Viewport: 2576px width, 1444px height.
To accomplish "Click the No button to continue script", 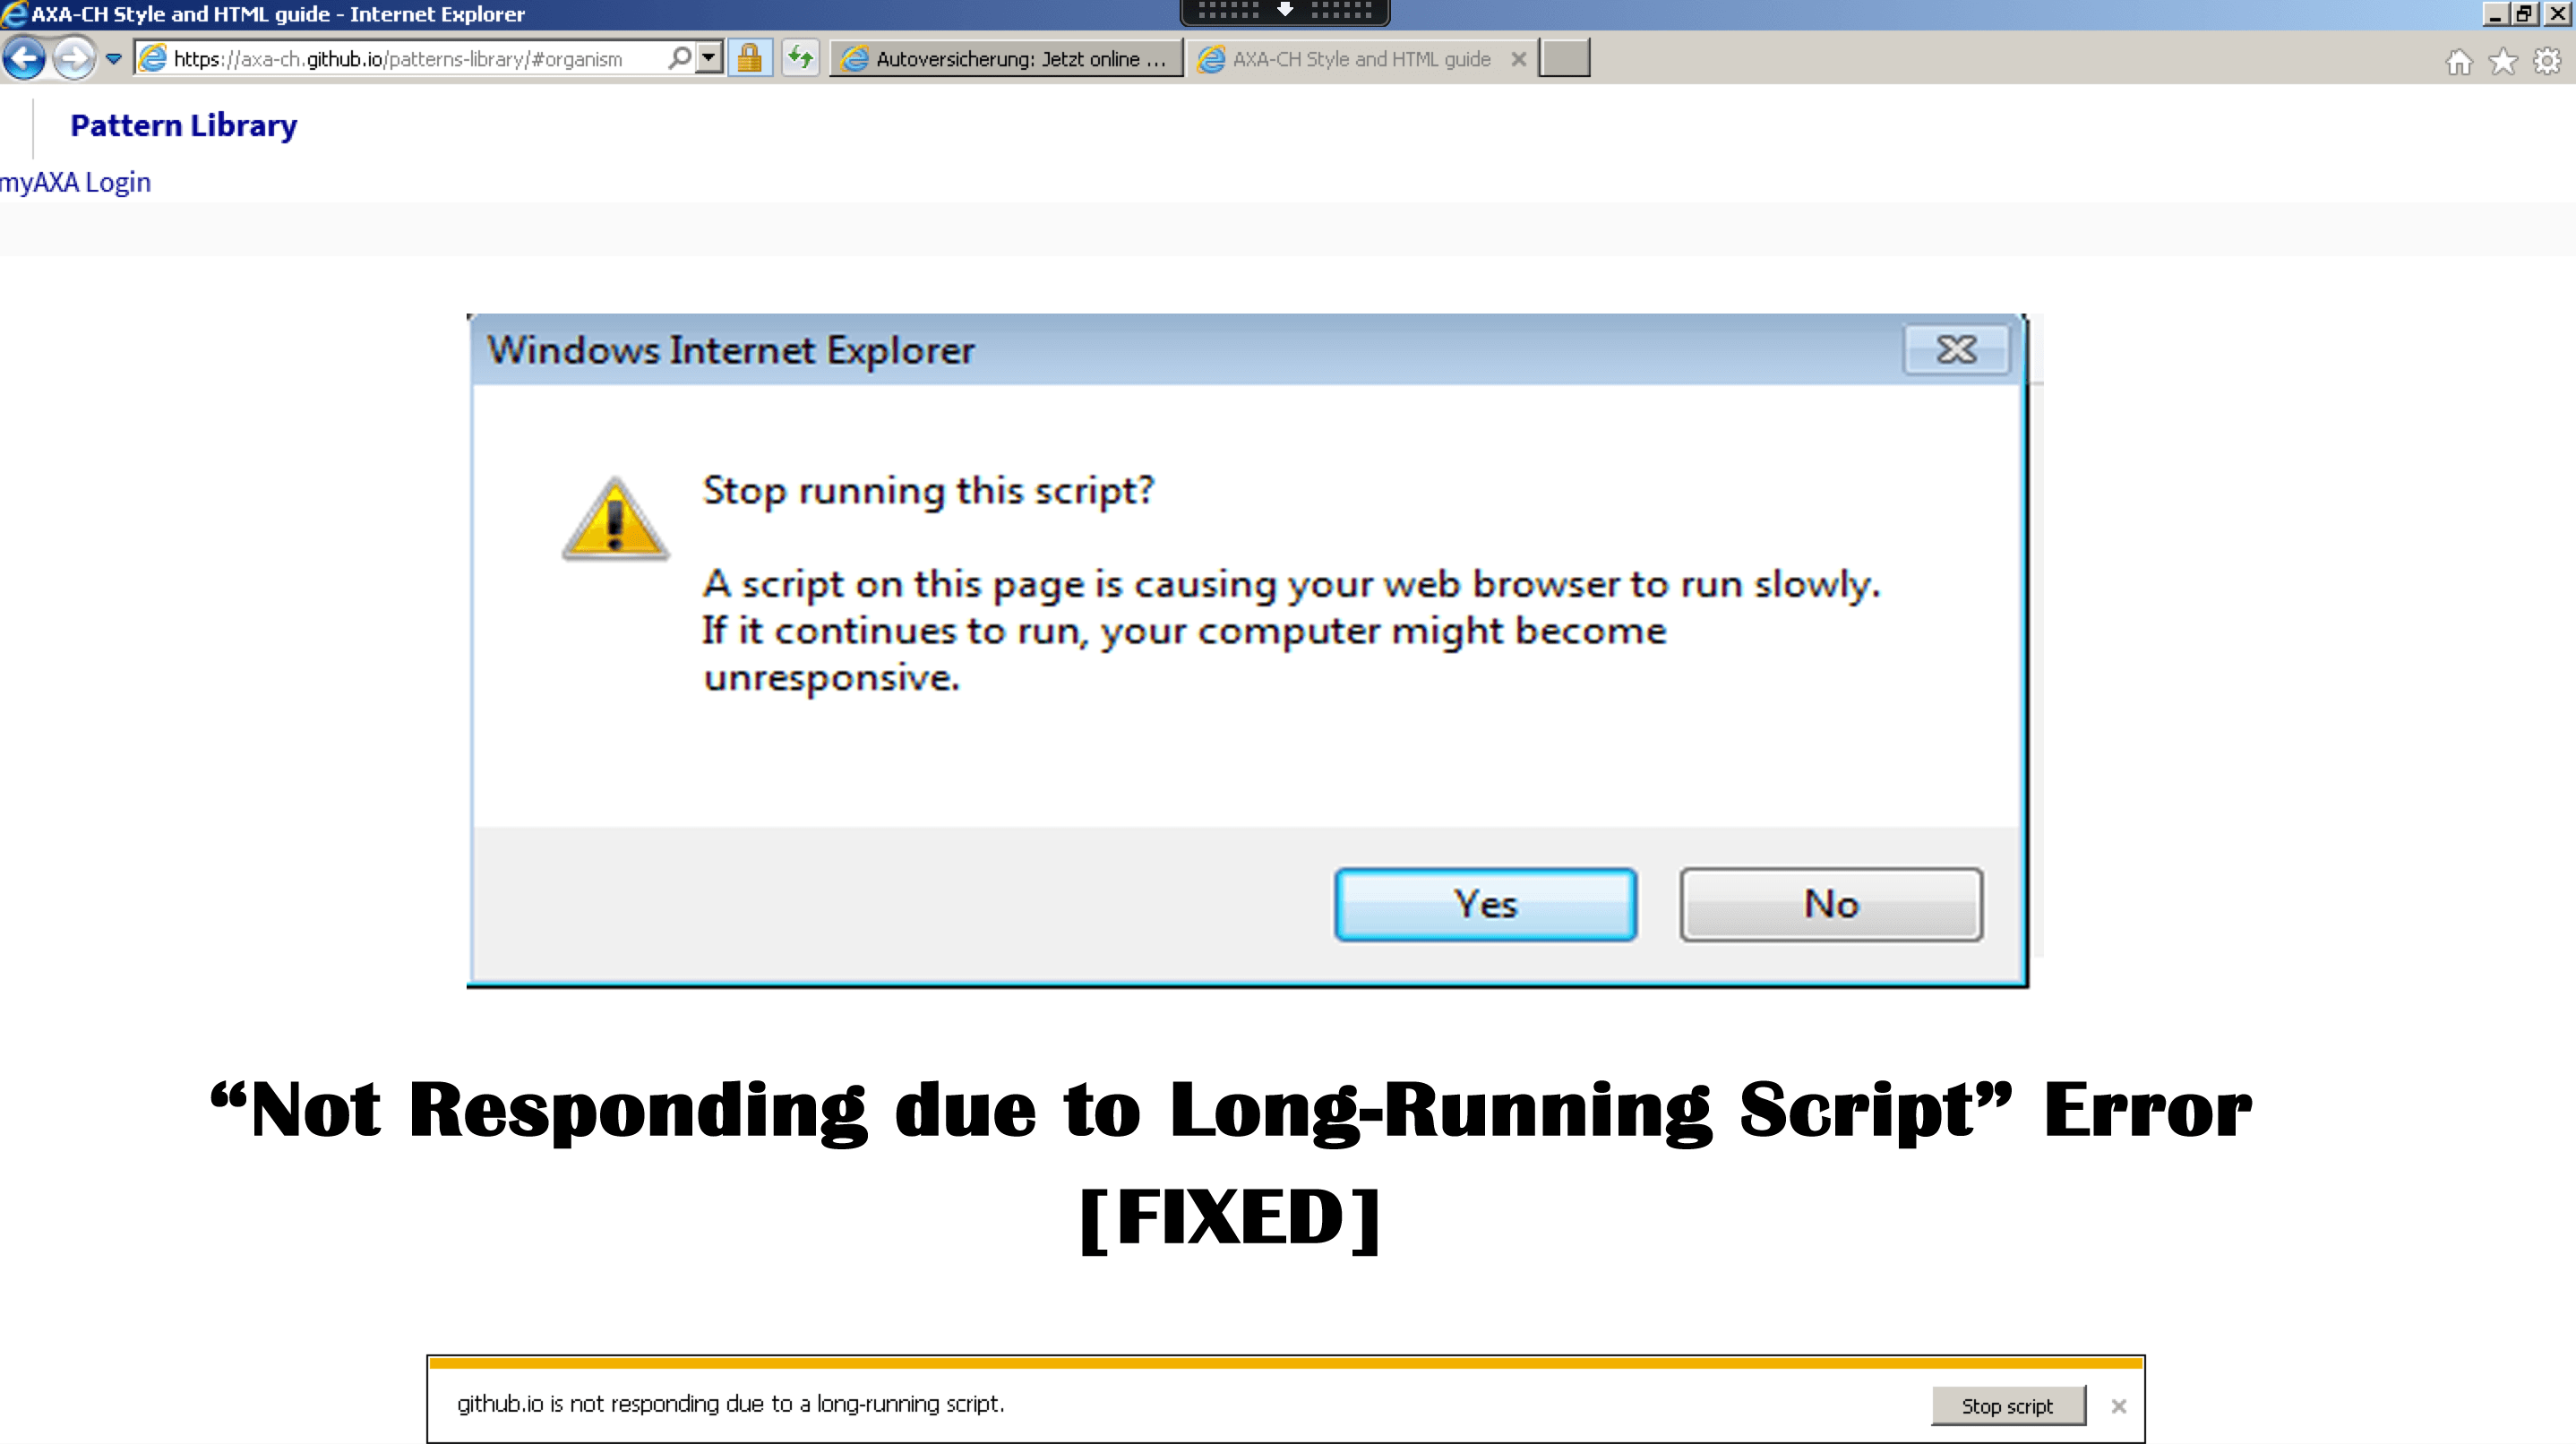I will 1831,904.
